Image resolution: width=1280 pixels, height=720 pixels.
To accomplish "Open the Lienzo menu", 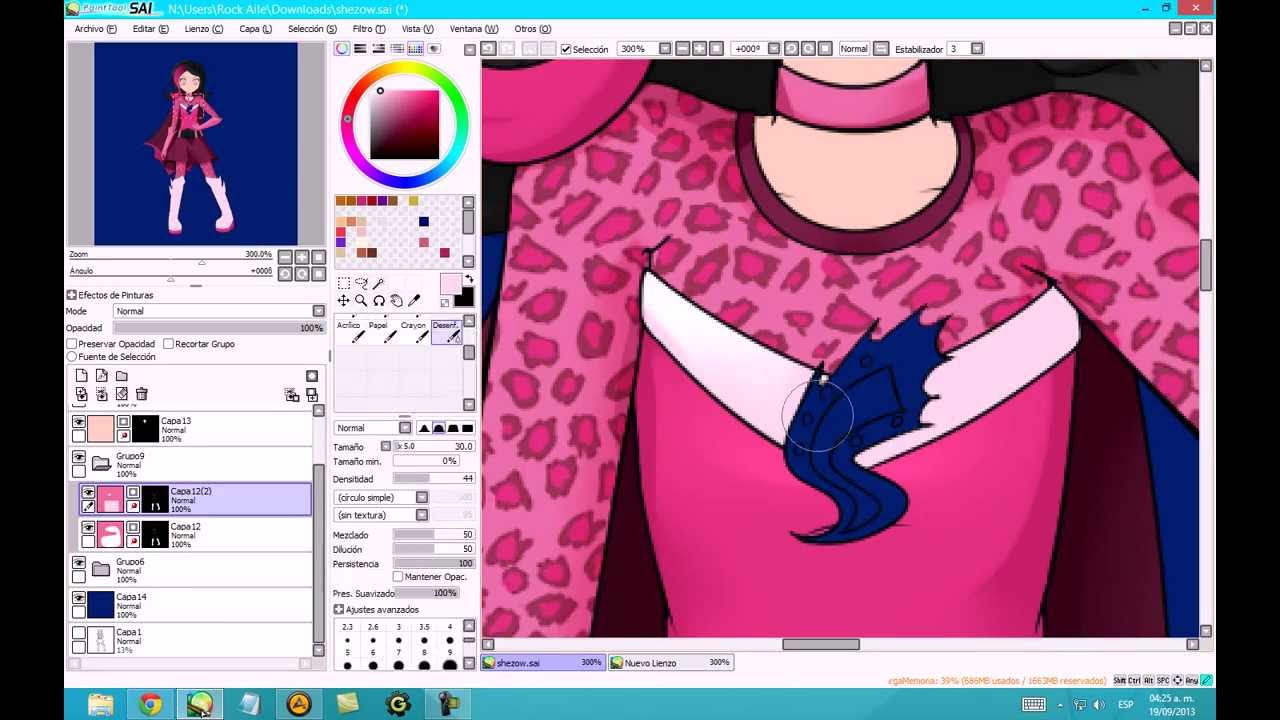I will coord(204,29).
